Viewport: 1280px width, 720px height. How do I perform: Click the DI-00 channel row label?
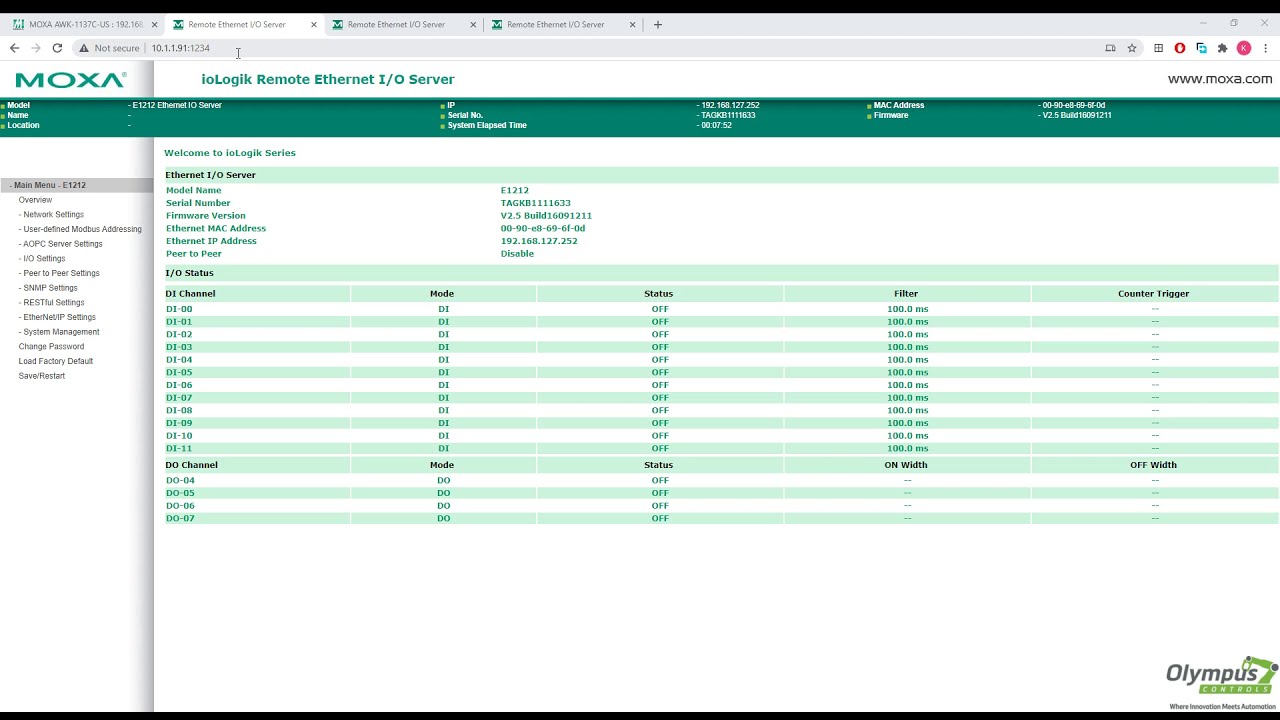179,309
